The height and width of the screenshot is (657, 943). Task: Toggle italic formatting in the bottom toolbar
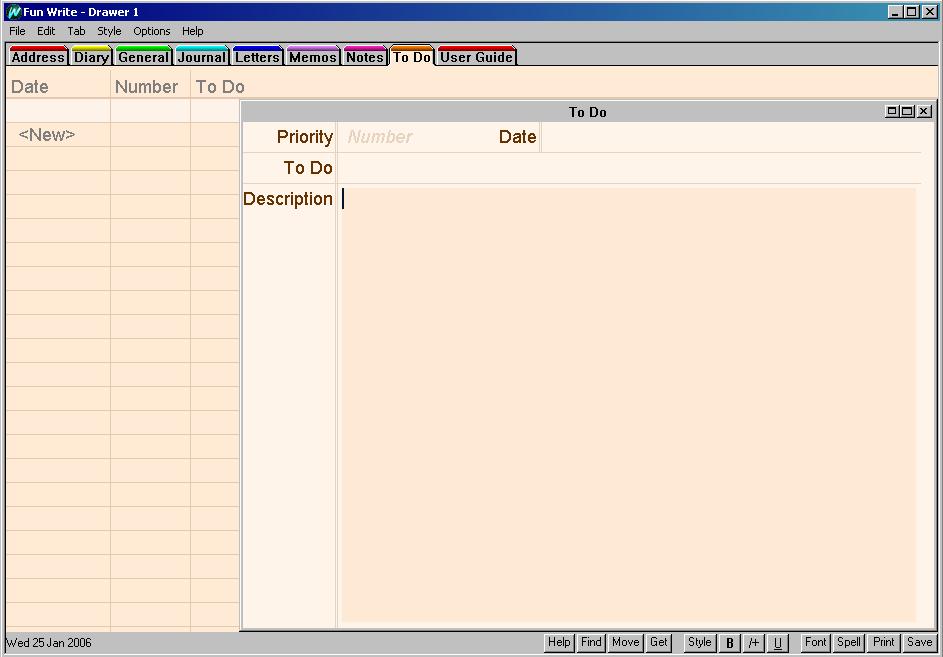(754, 643)
